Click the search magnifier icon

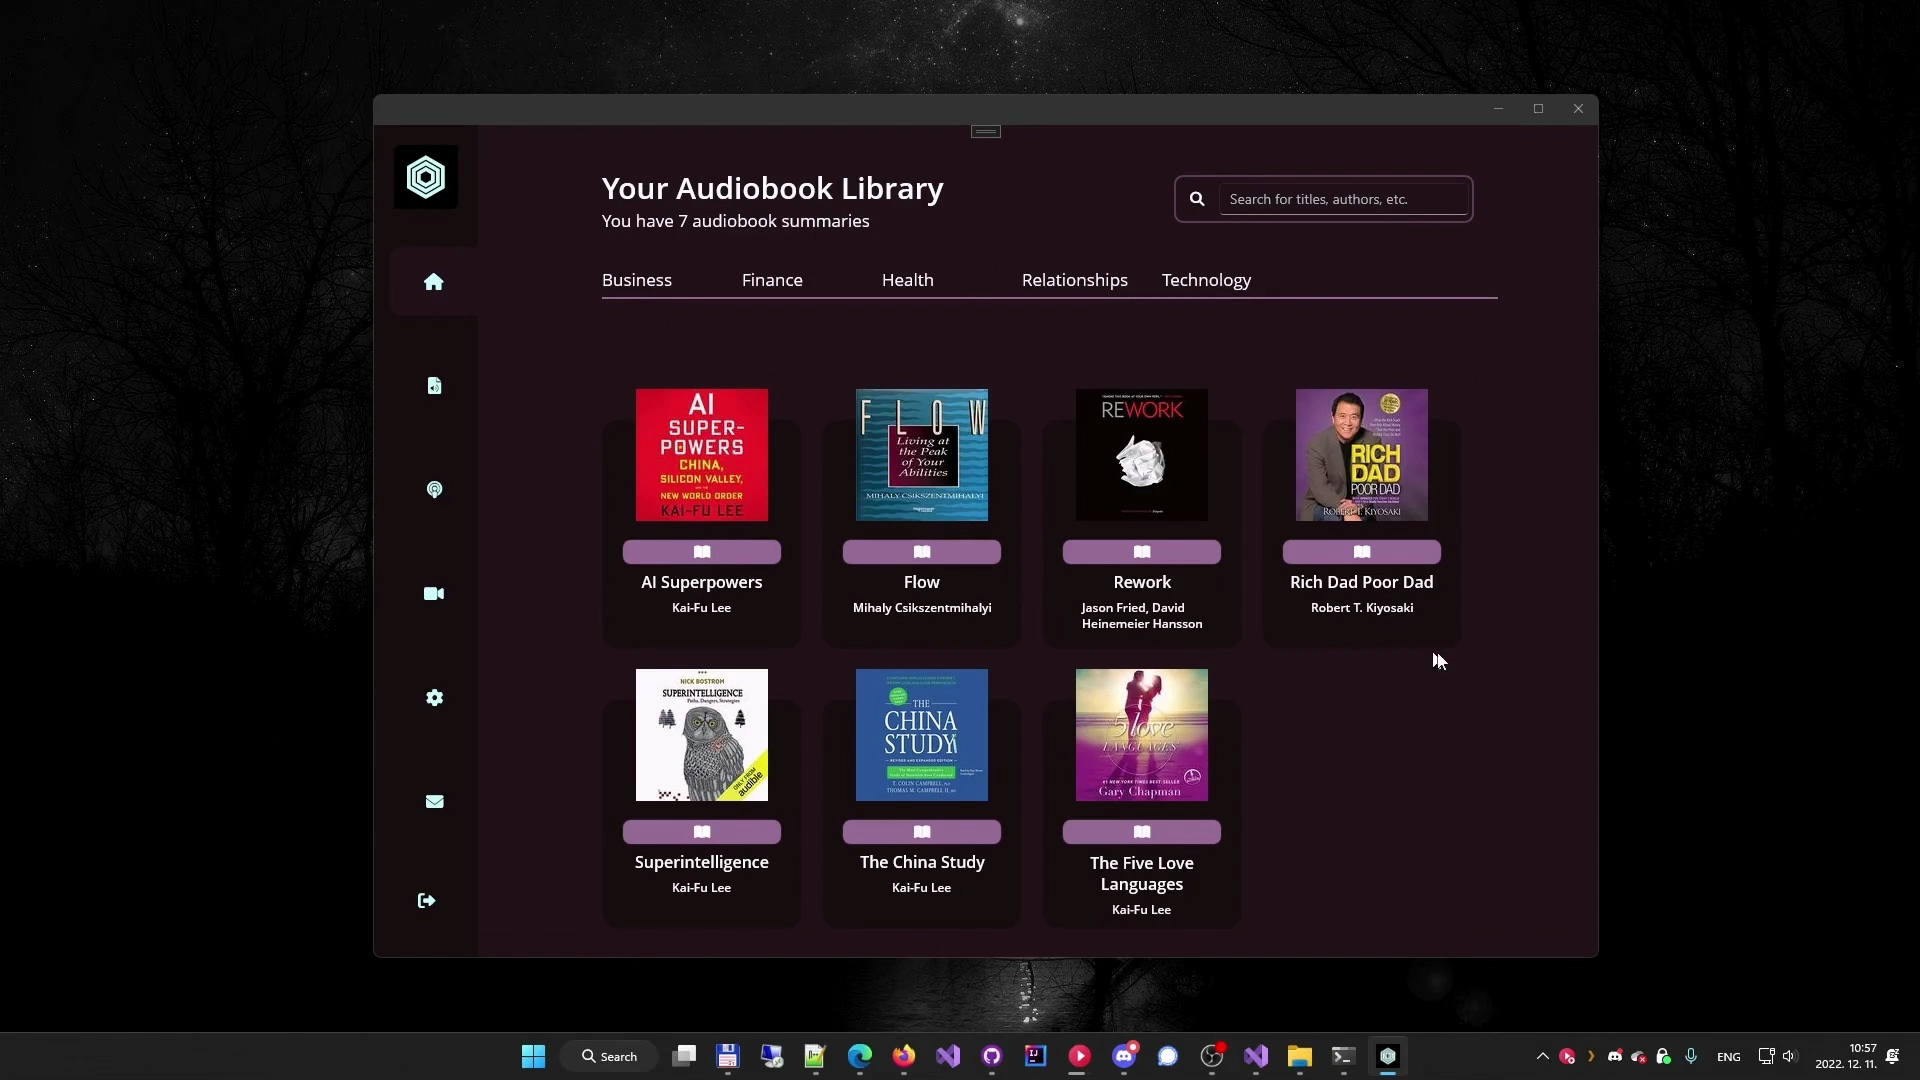click(x=1197, y=199)
